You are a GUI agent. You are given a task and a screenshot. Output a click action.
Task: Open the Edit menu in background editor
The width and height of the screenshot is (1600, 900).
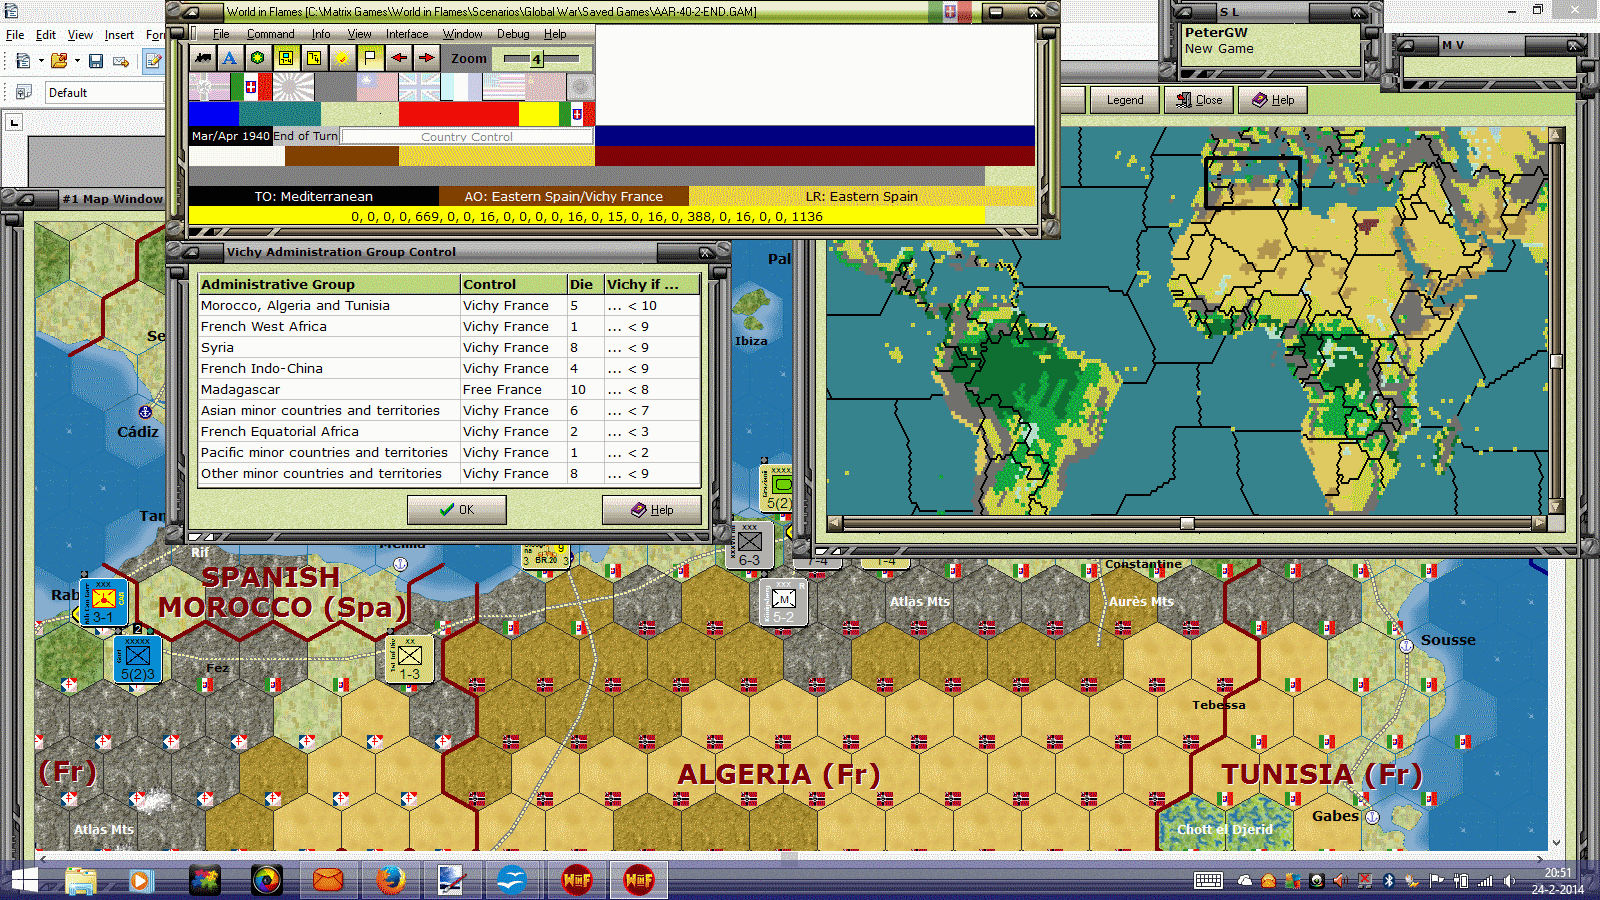tap(46, 35)
